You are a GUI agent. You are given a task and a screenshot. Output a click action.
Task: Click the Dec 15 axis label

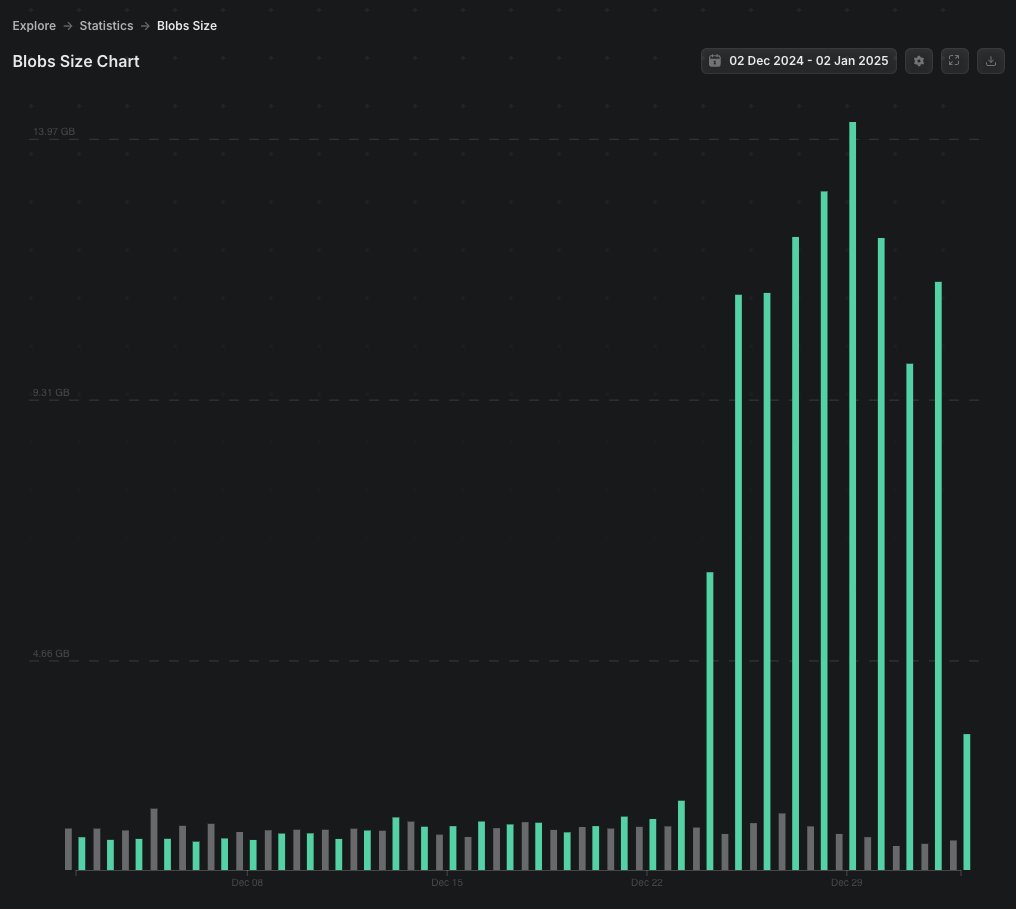click(447, 882)
